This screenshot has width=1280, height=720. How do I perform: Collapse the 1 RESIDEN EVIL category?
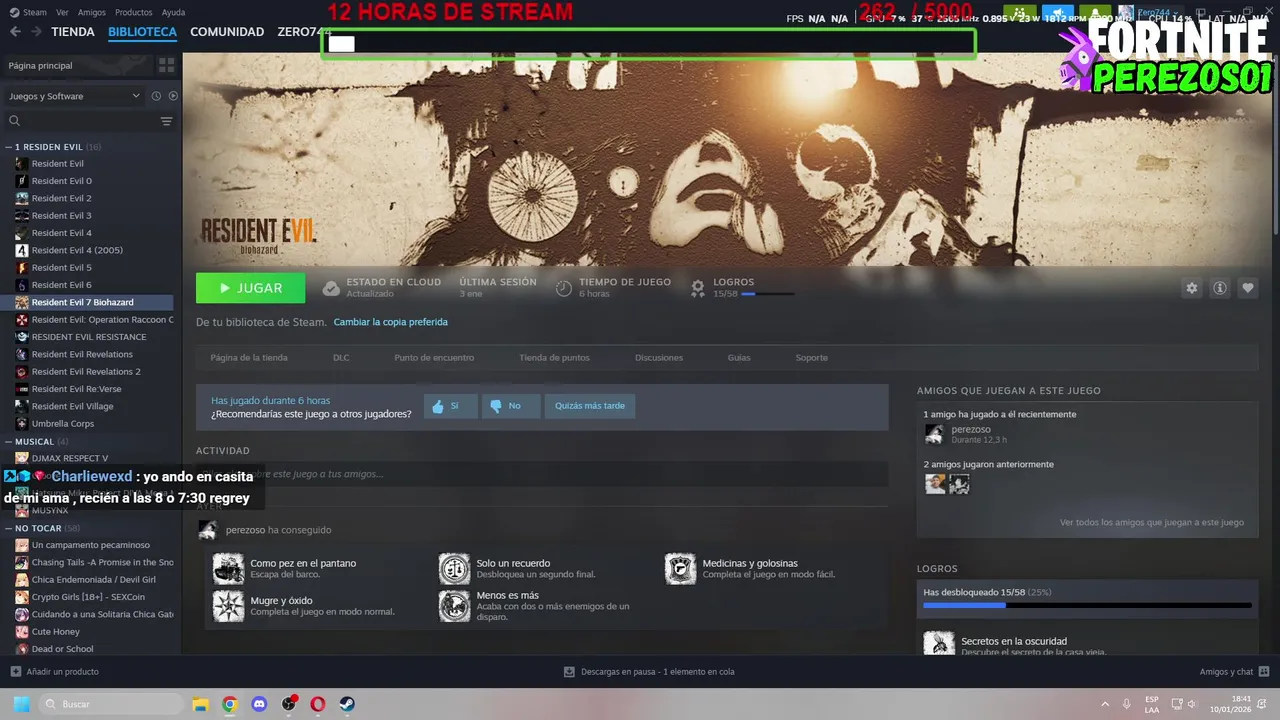coord(9,147)
